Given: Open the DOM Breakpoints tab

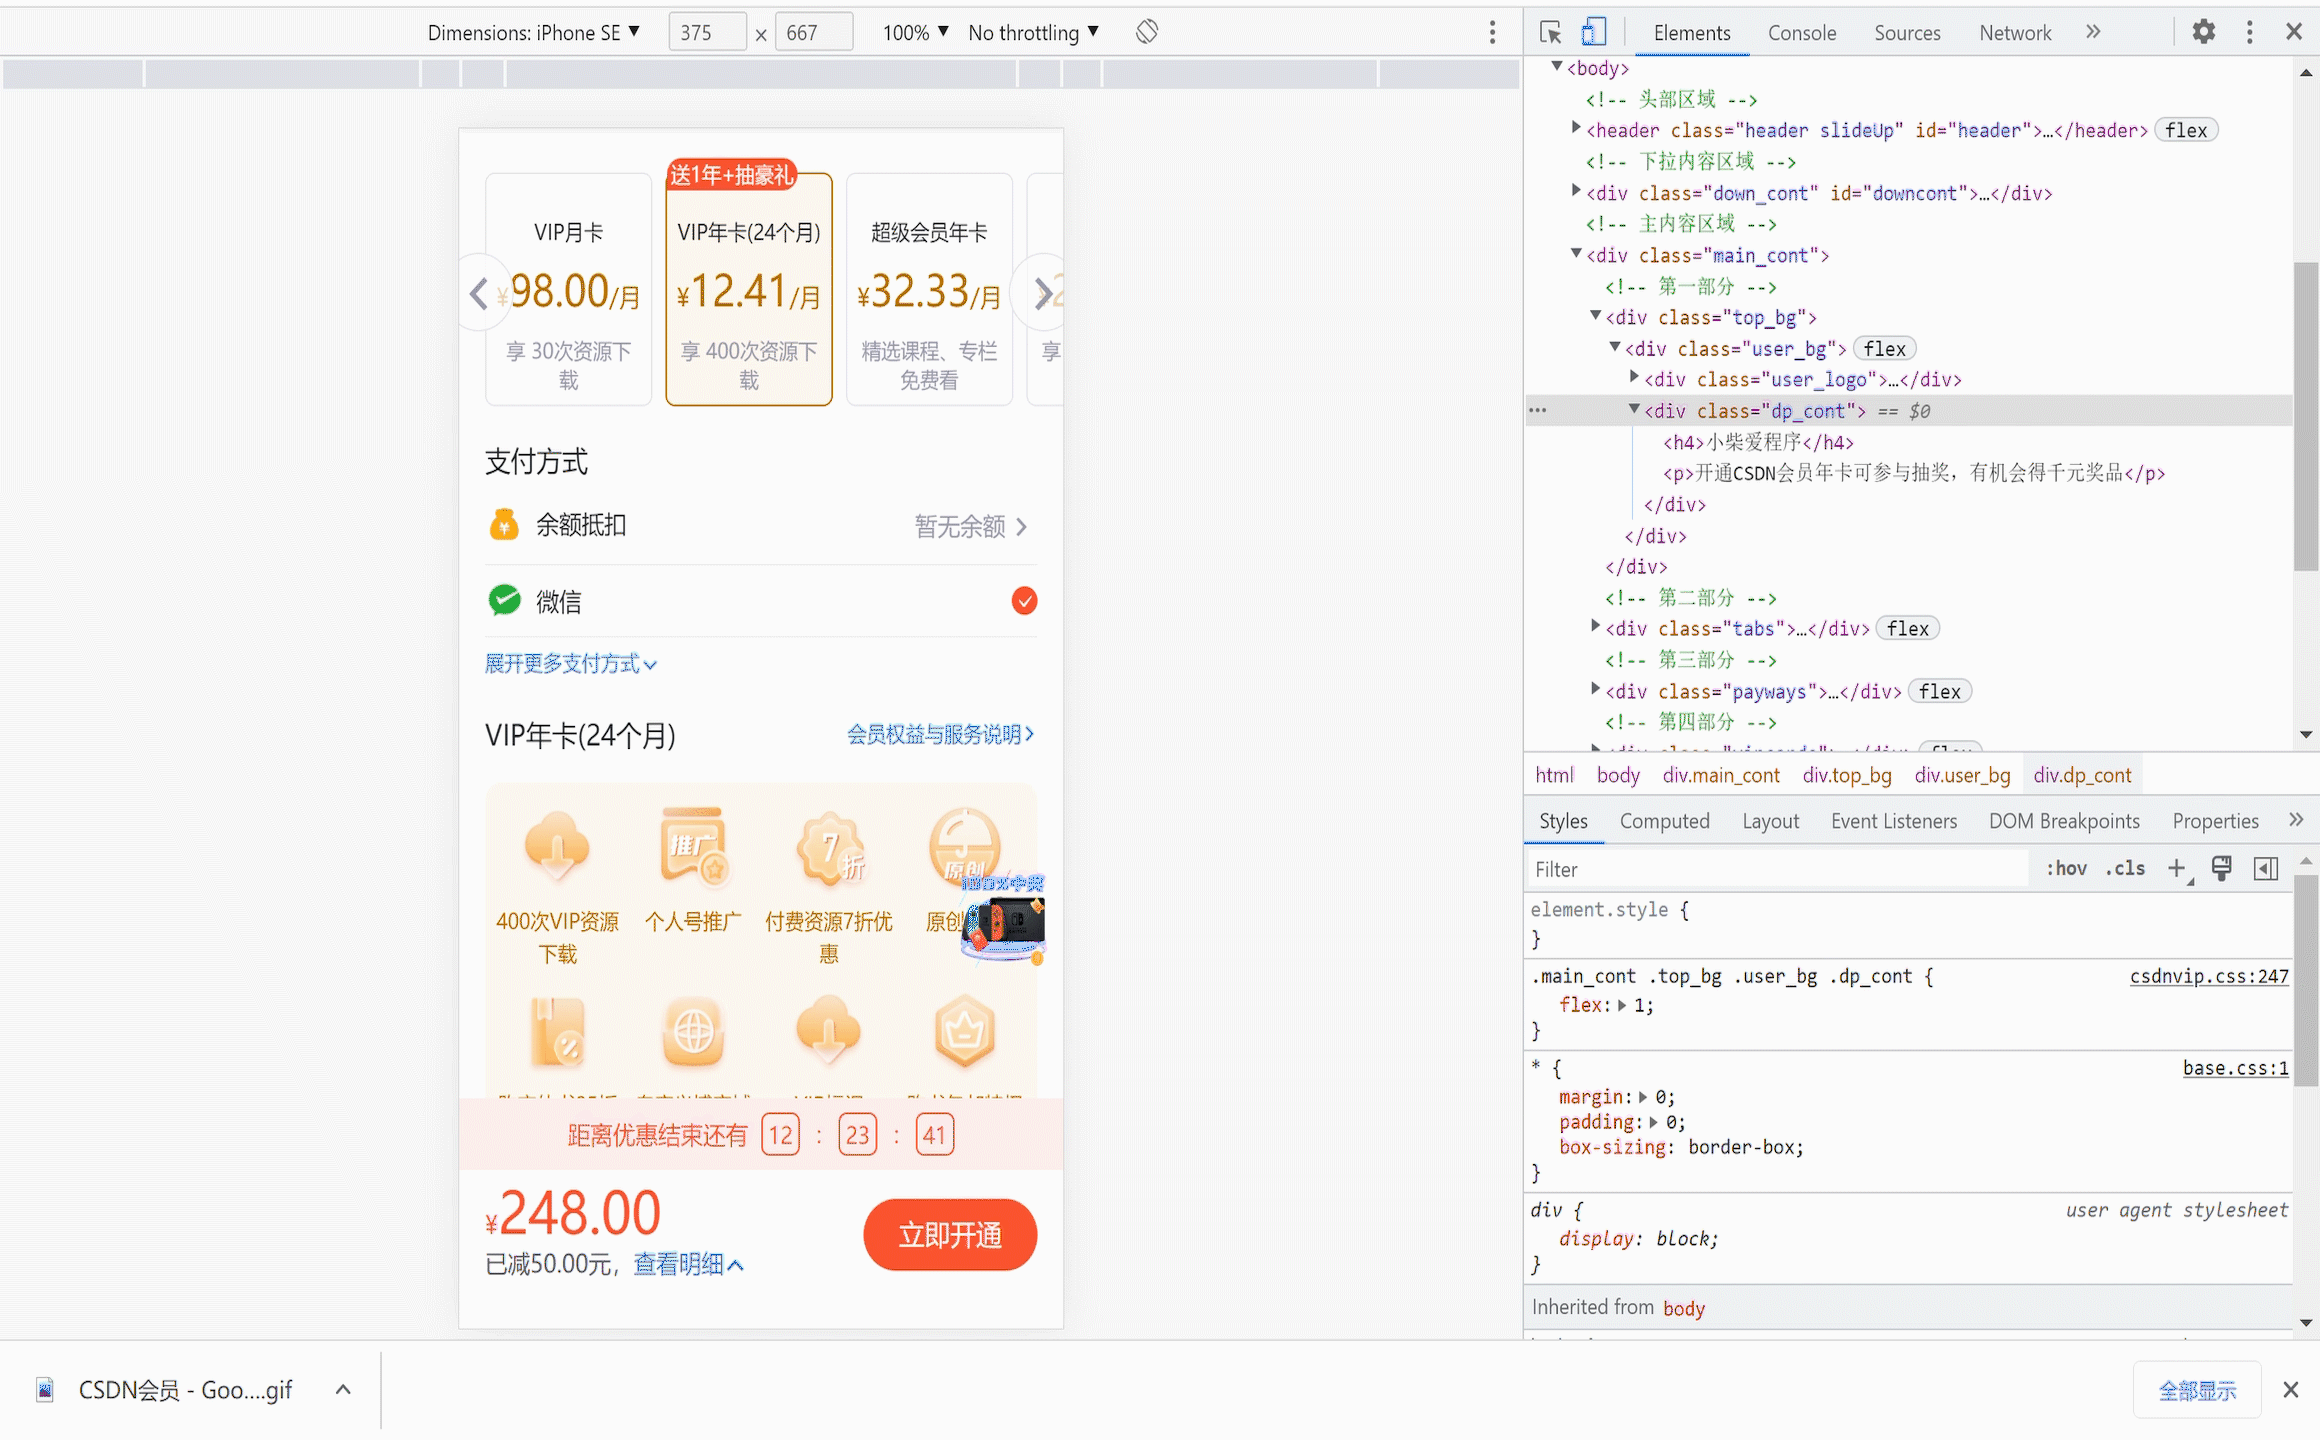Looking at the screenshot, I should [x=2064, y=821].
